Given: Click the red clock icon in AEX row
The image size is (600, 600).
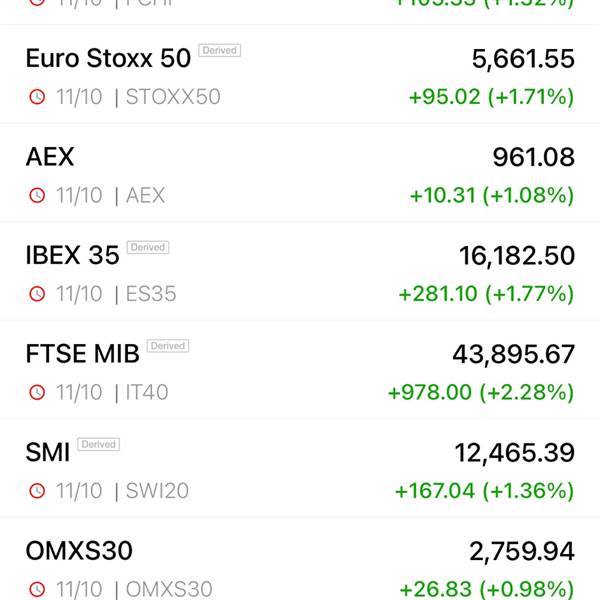Looking at the screenshot, I should (x=37, y=195).
